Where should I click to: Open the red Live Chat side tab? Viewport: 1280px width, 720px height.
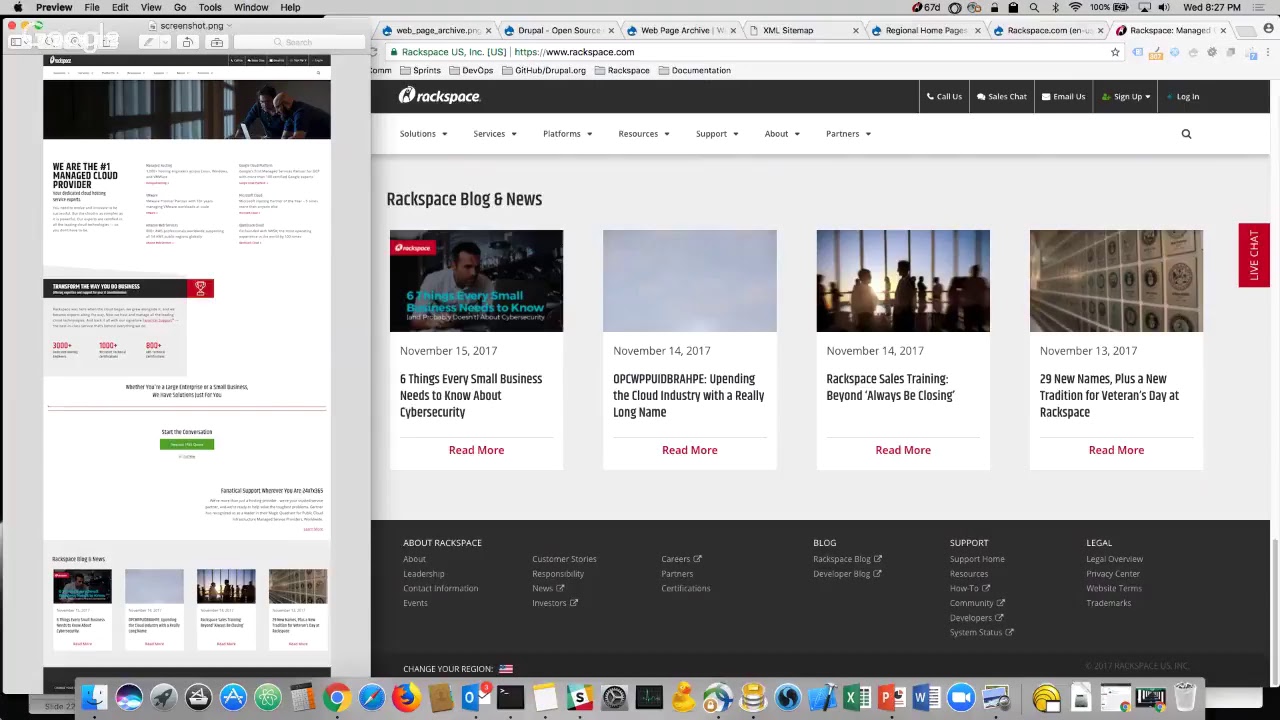coord(1254,255)
